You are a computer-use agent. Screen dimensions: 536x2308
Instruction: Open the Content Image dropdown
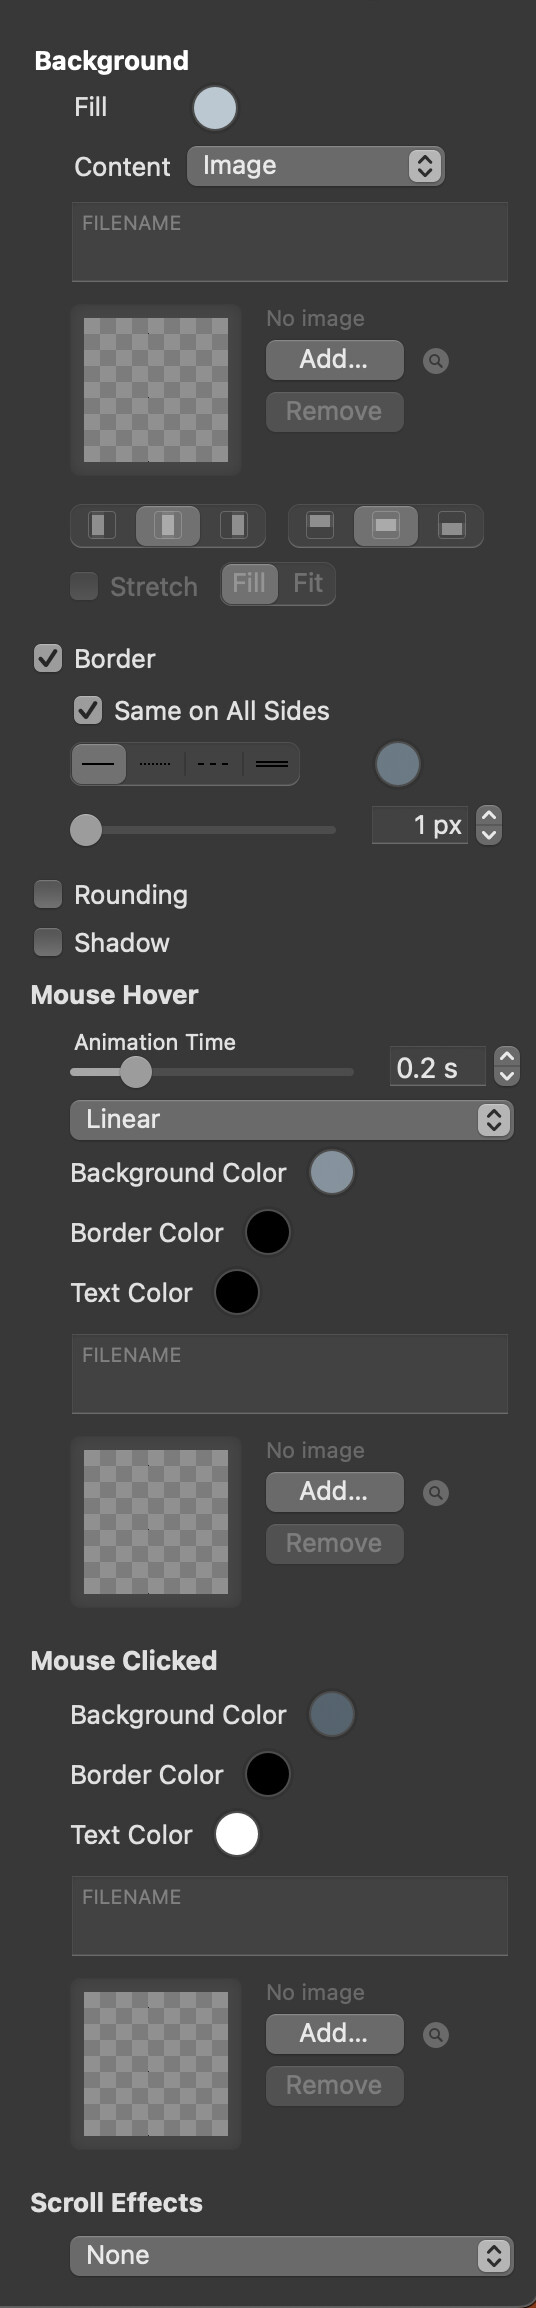click(316, 166)
